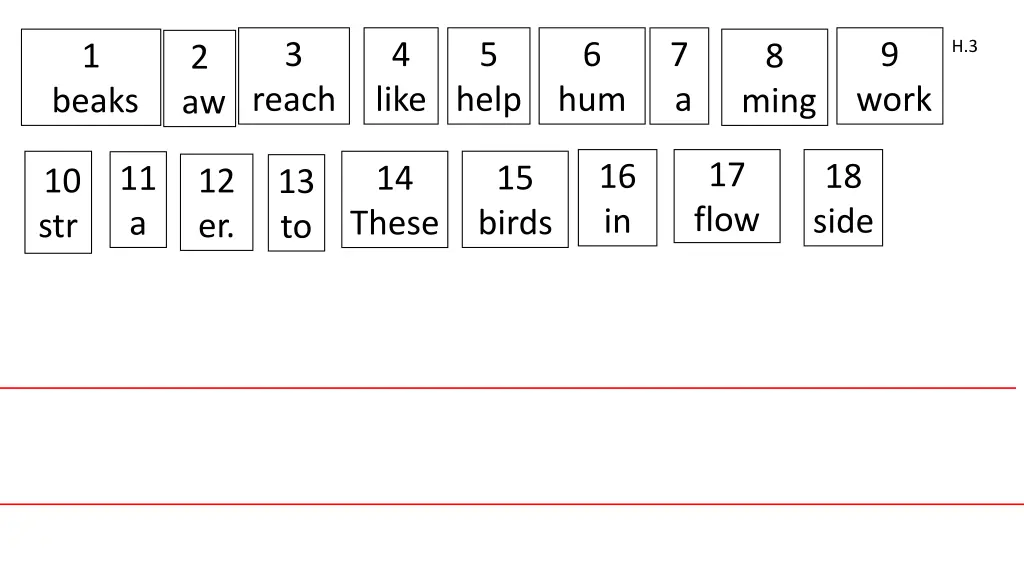
Task: Click the birds card numbered 15
Action: tap(515, 200)
